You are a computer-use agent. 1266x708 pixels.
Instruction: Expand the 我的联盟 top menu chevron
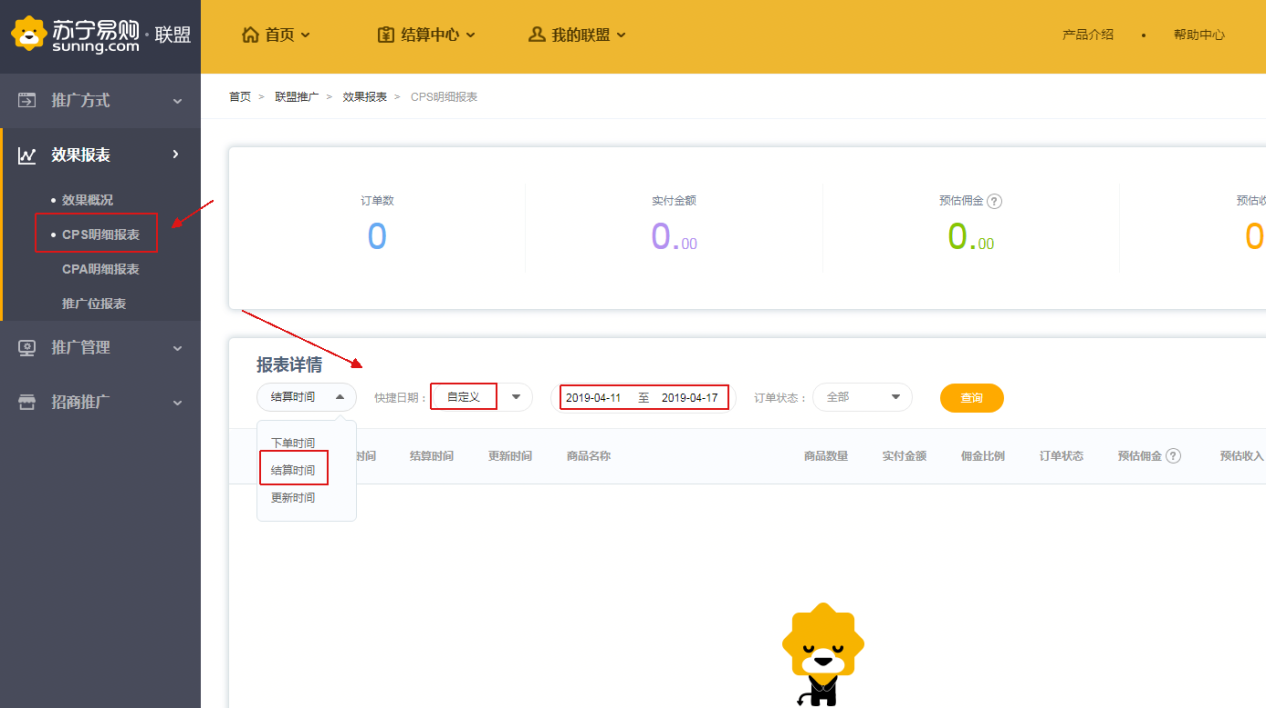[x=621, y=35]
